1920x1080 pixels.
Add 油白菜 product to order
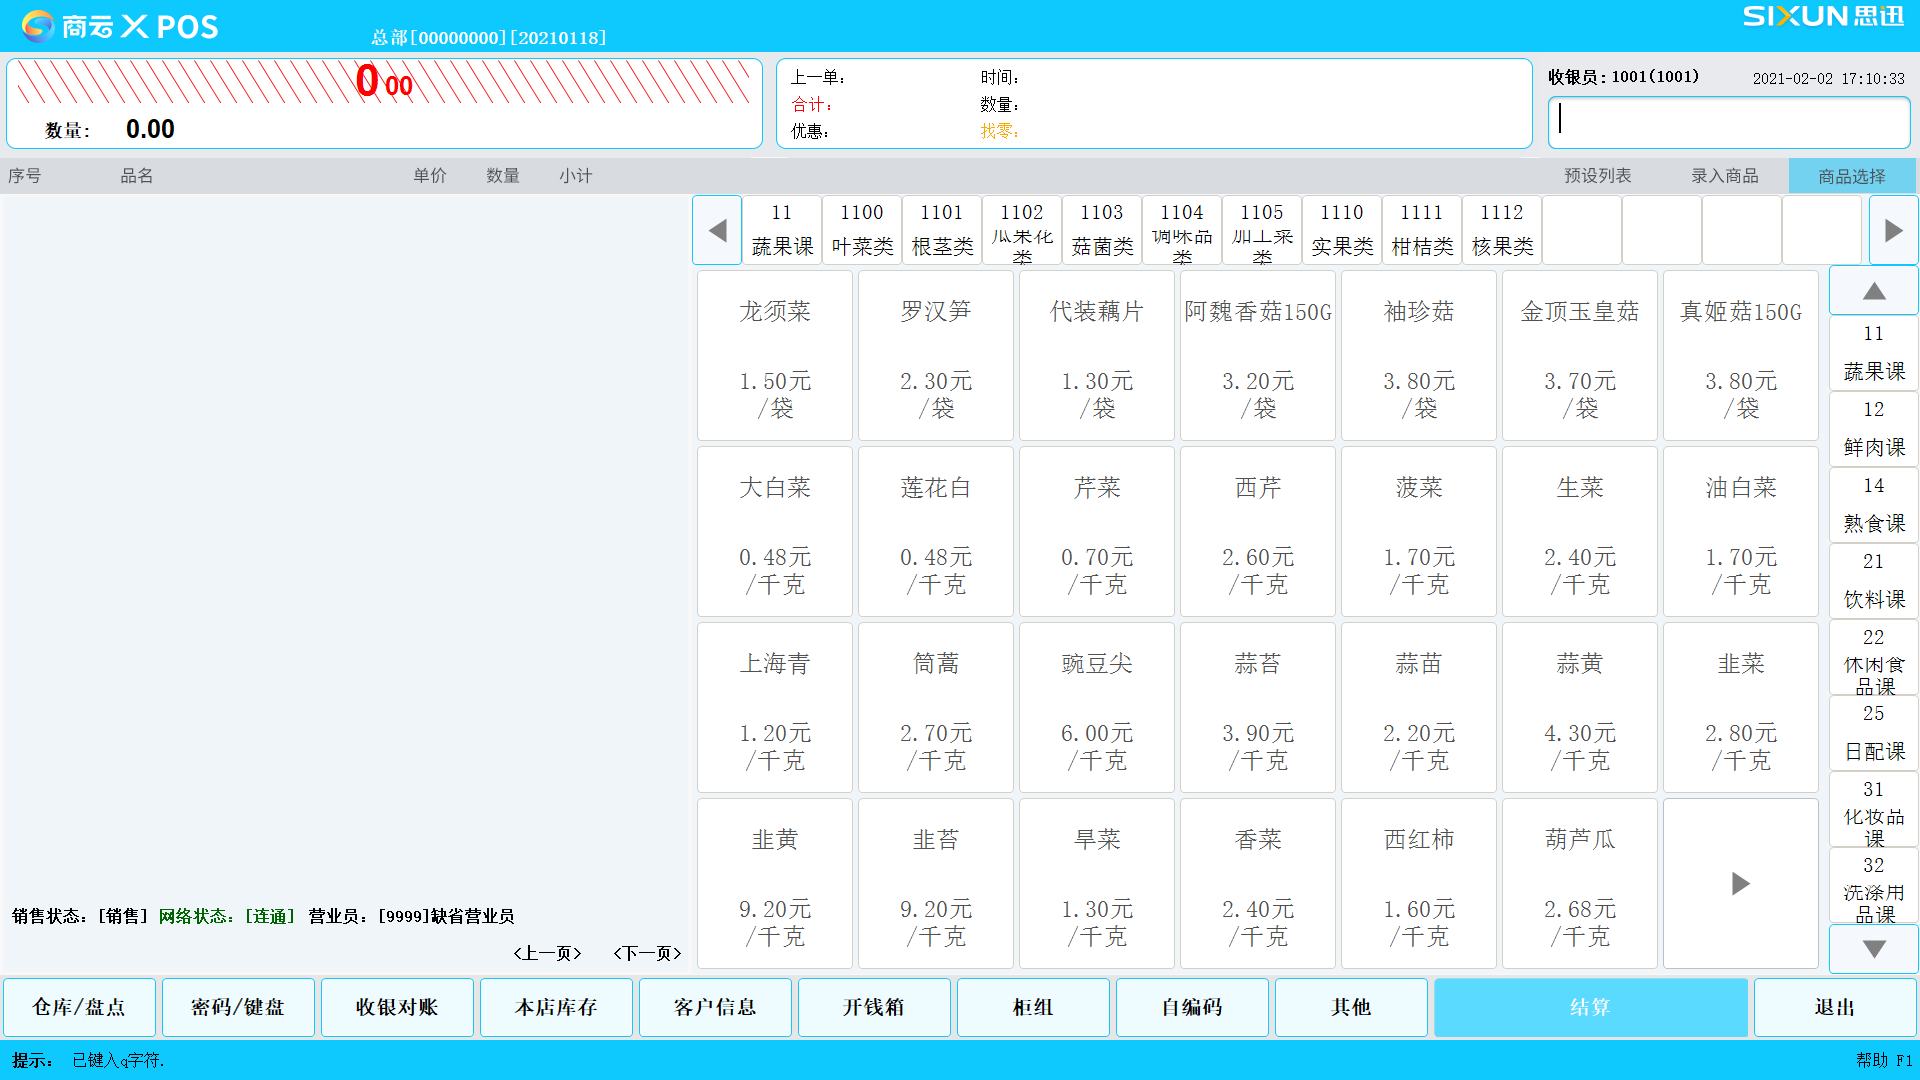(x=1741, y=531)
